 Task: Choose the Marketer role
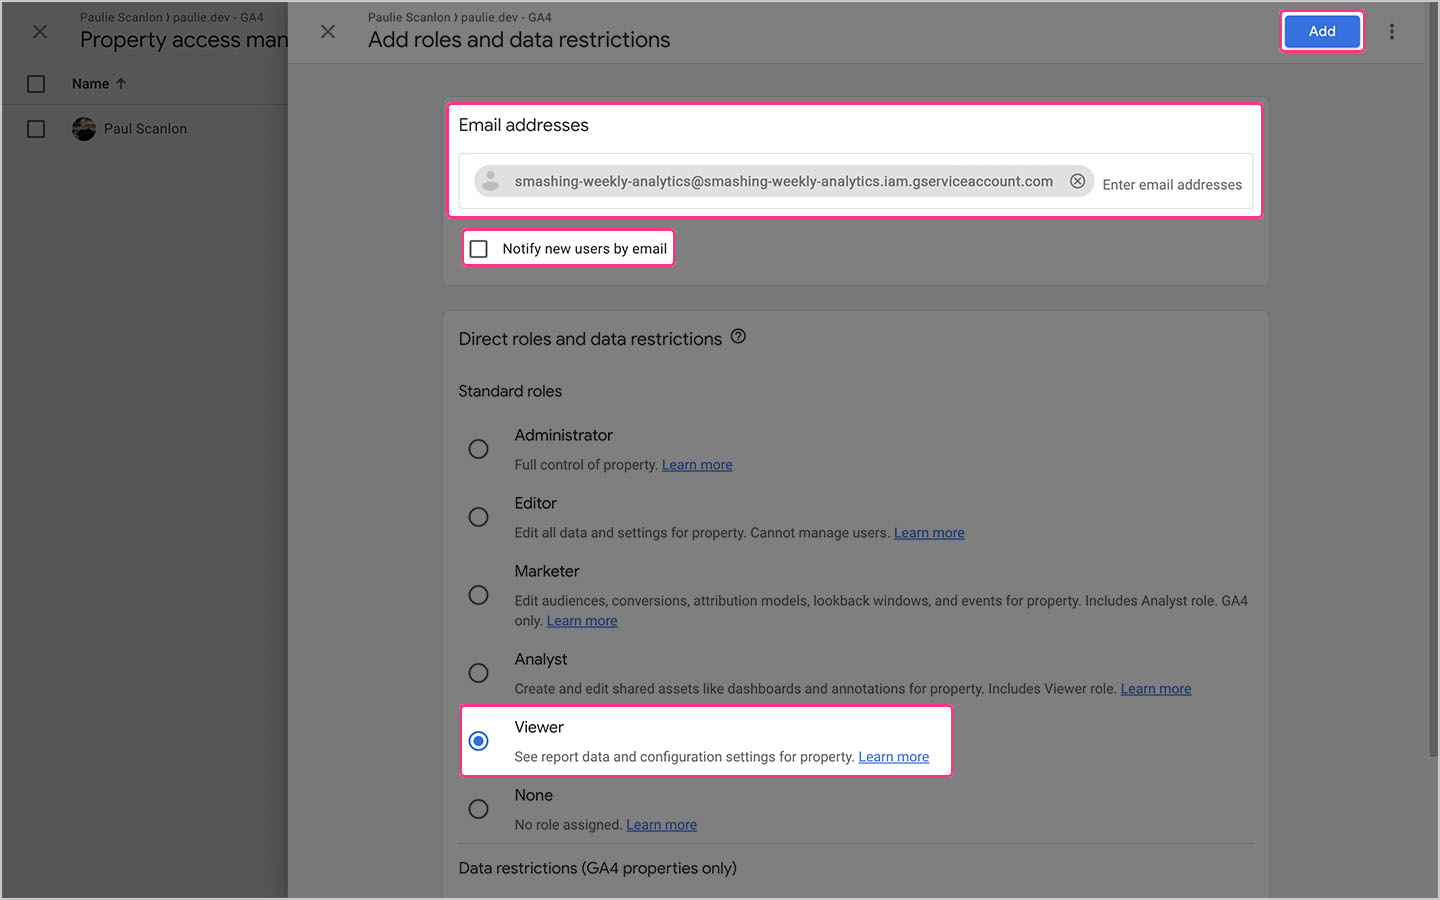click(478, 594)
